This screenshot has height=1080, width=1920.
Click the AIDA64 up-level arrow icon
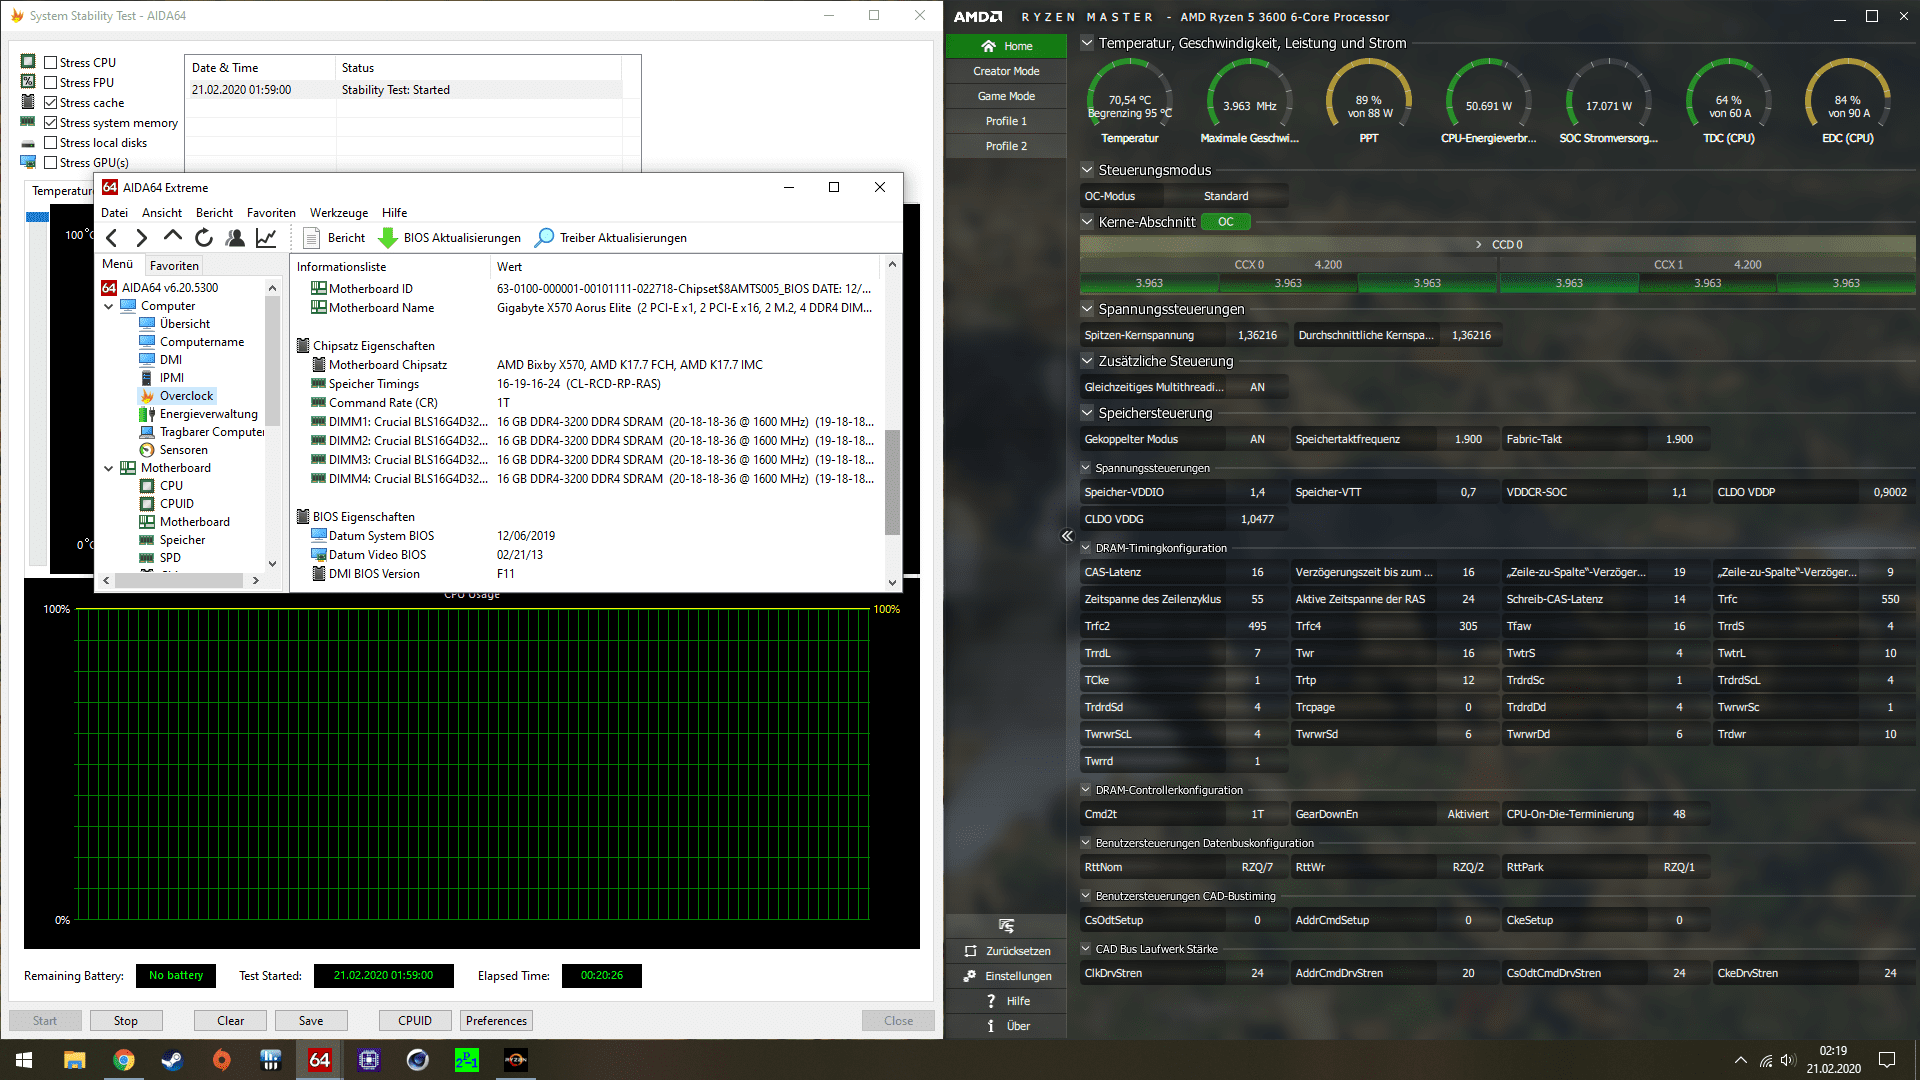pos(173,237)
